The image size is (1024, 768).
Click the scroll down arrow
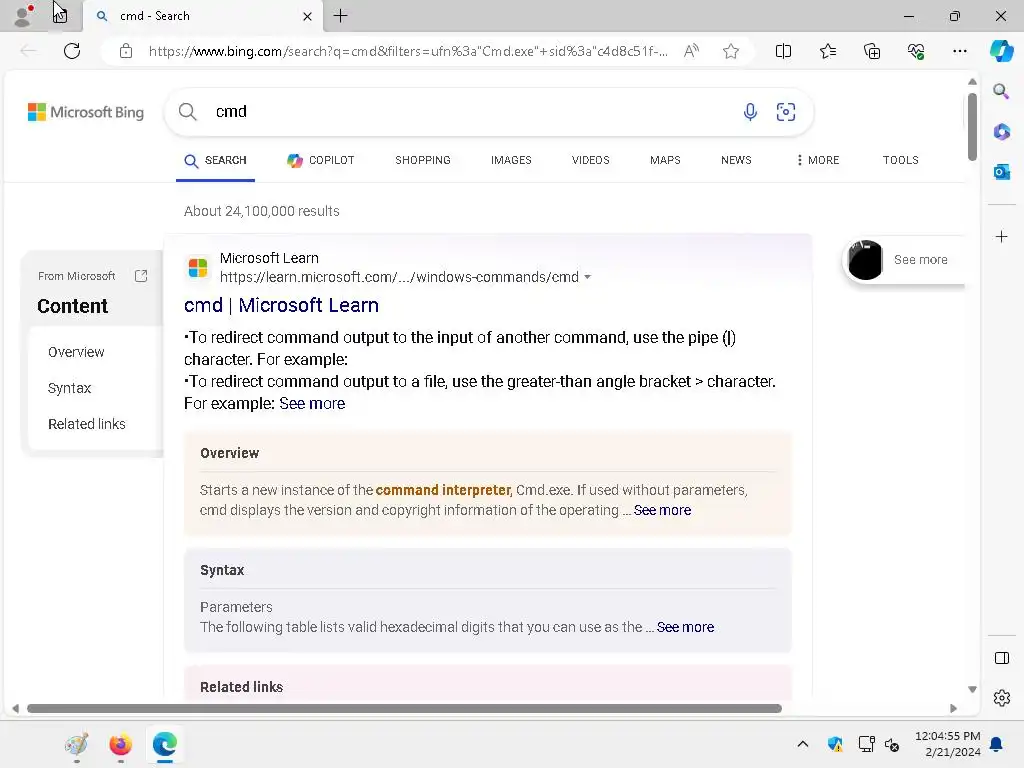coord(972,690)
